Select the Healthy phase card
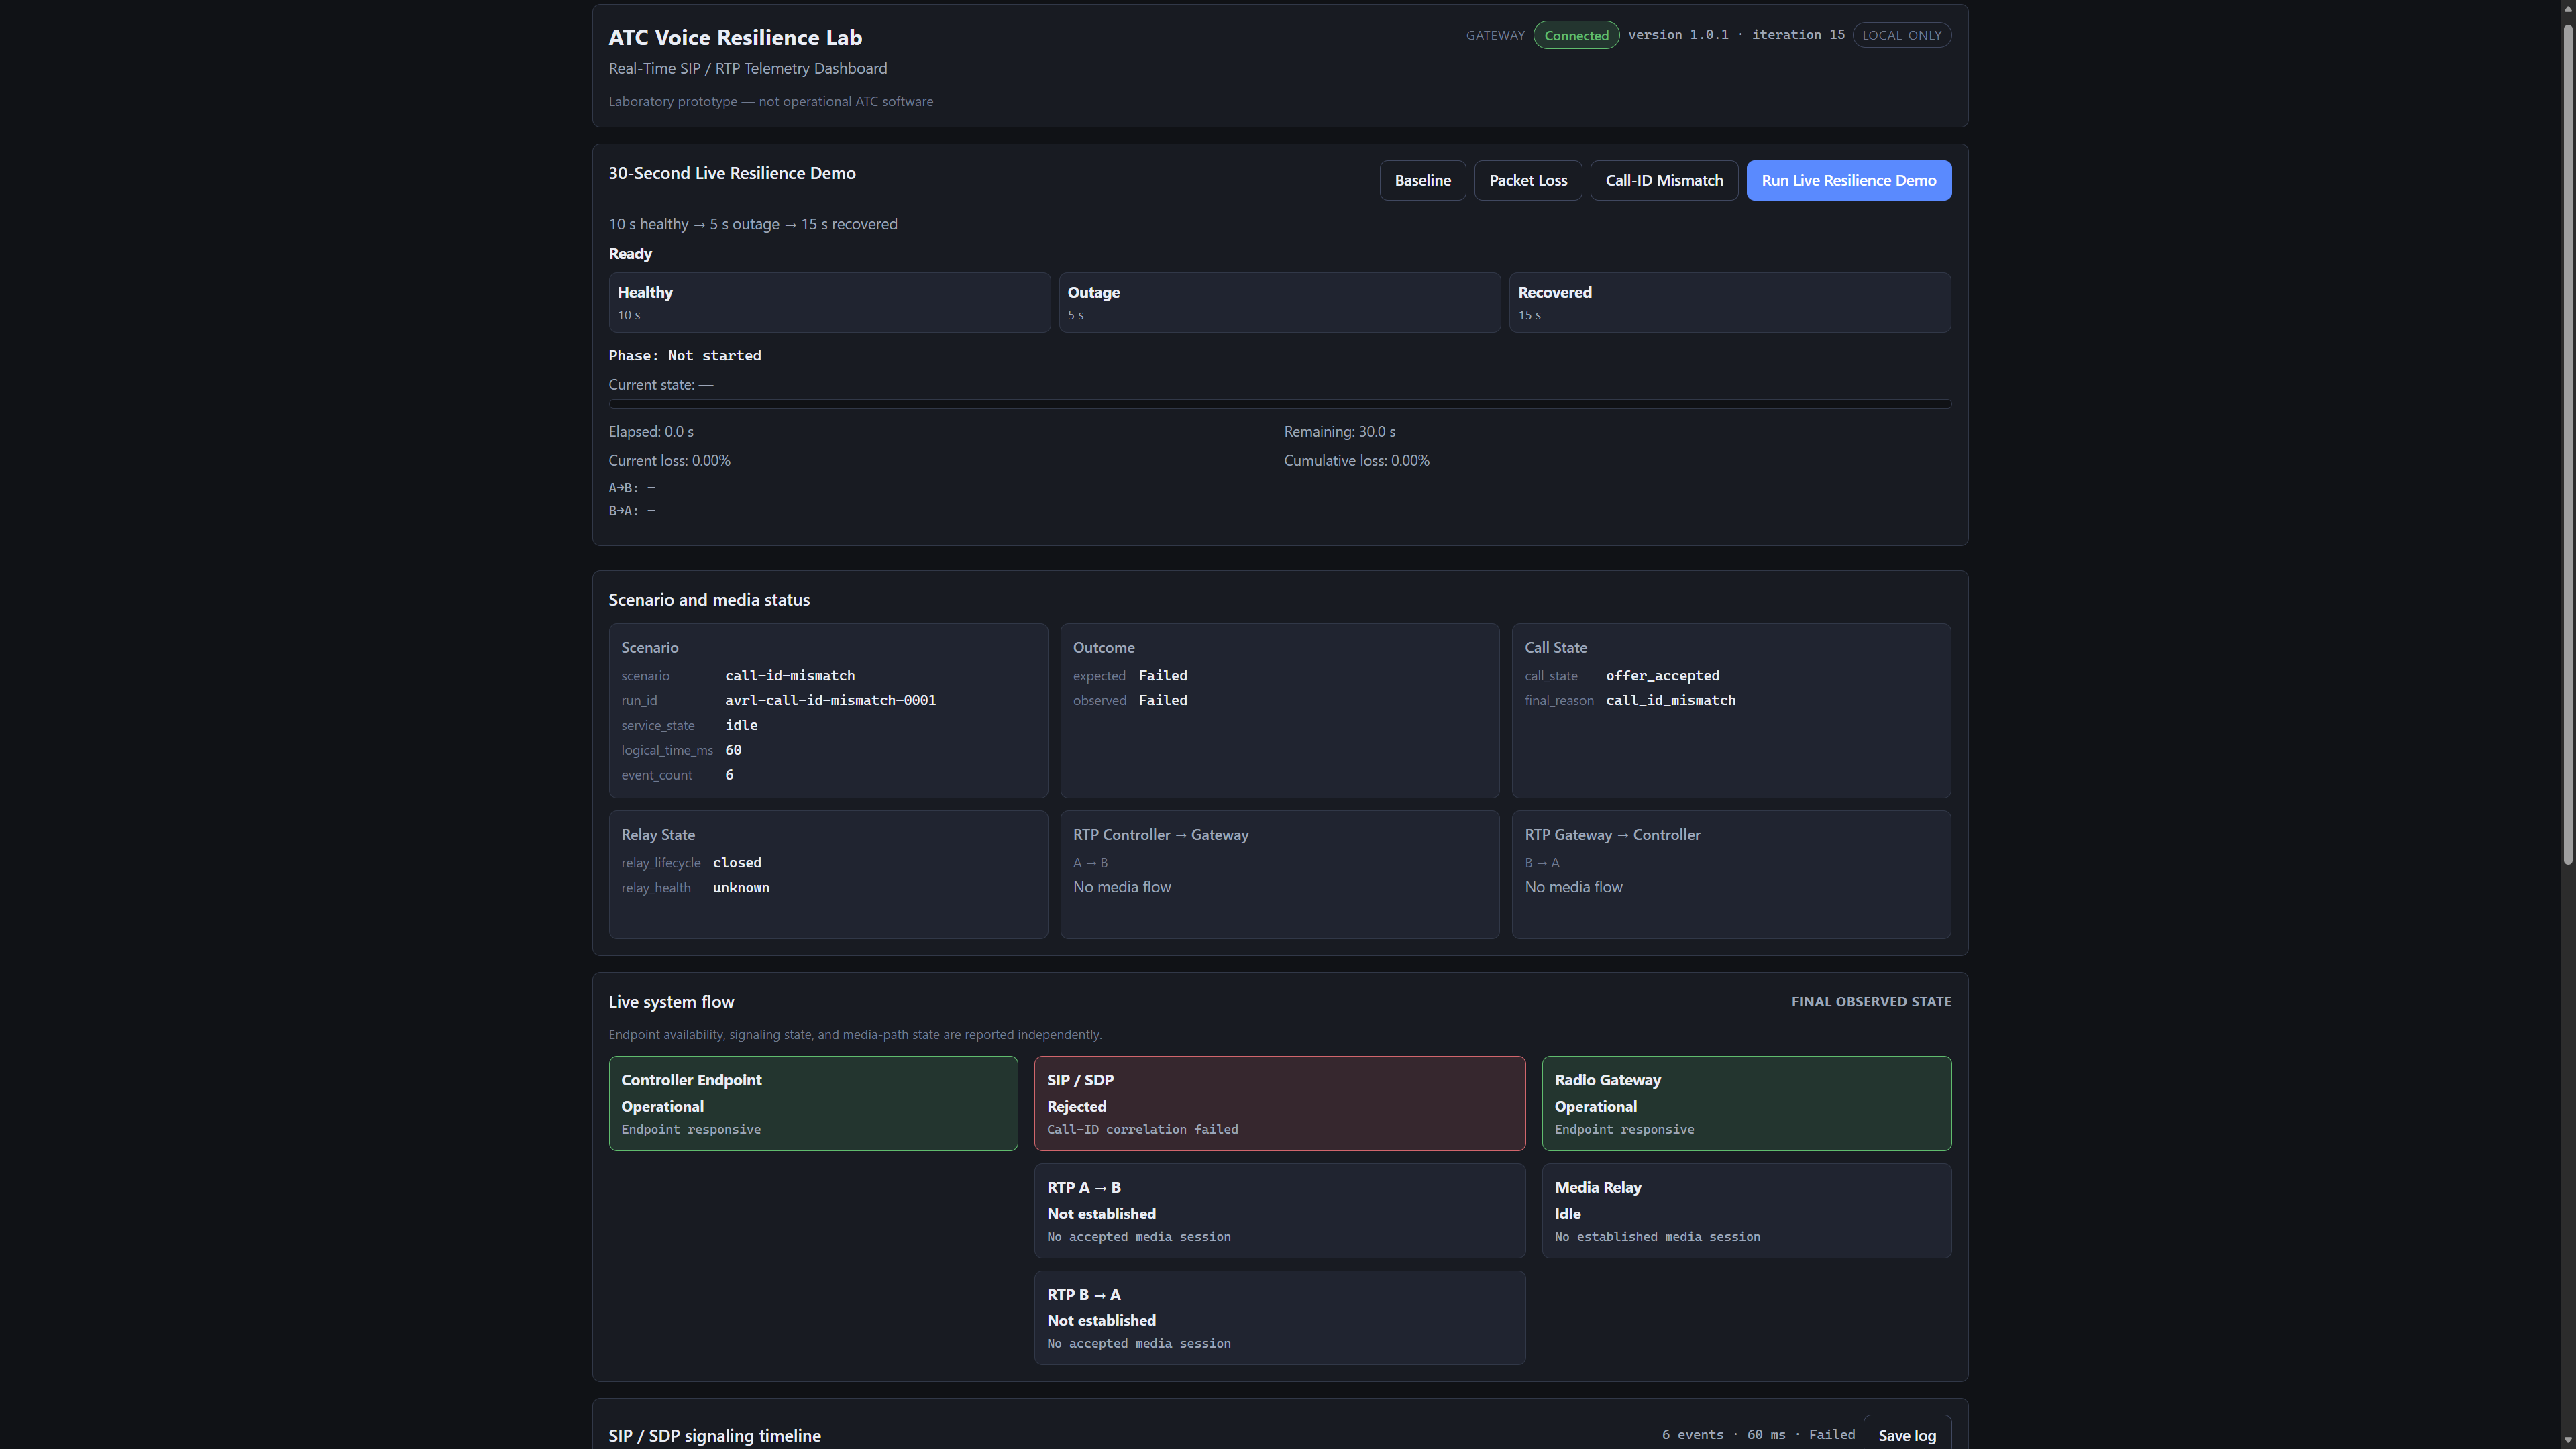This screenshot has height=1449, width=2576. click(829, 303)
